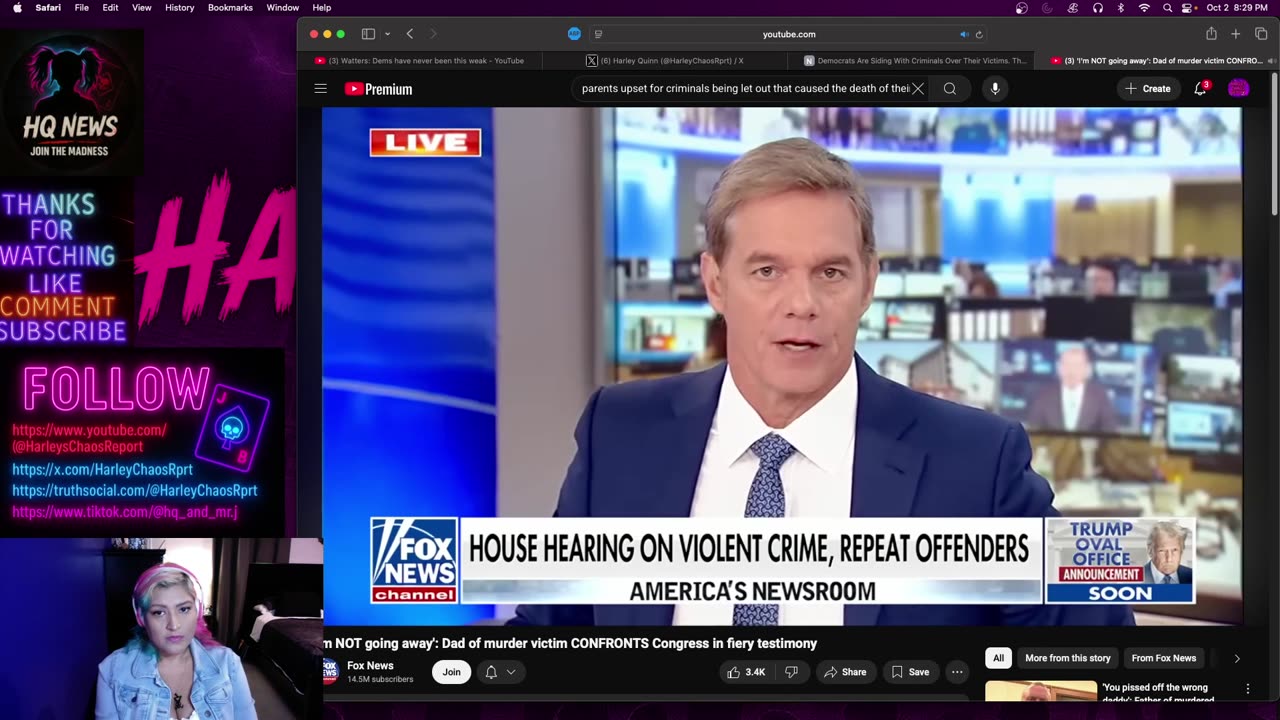Go back in Safari

[410, 34]
